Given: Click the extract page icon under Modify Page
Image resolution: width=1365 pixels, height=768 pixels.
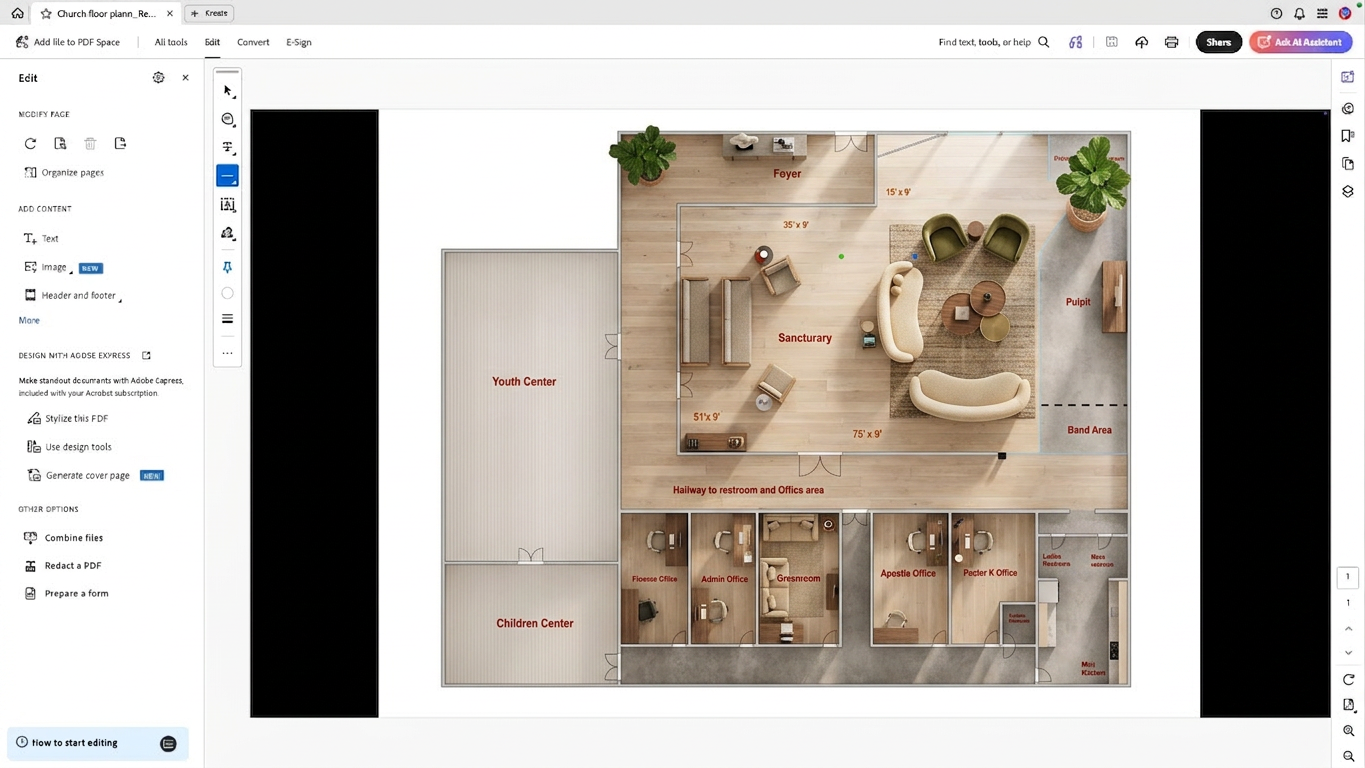Looking at the screenshot, I should pyautogui.click(x=60, y=143).
